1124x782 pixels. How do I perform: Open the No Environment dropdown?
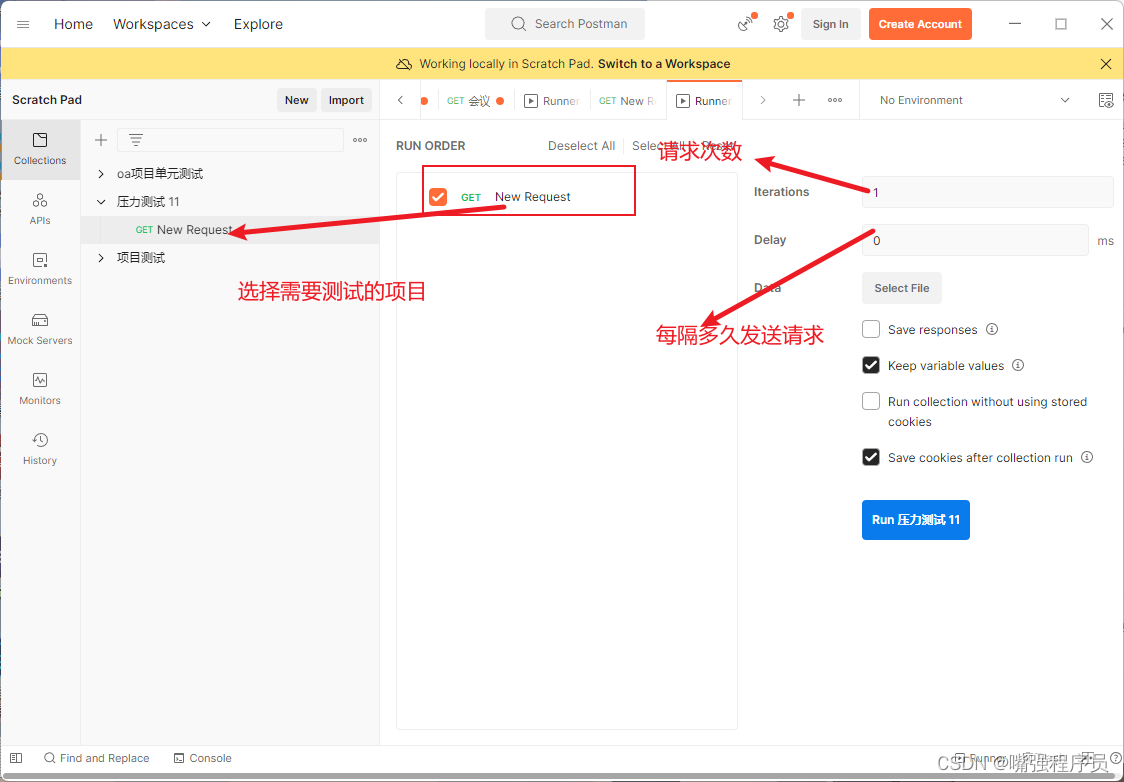[x=975, y=100]
